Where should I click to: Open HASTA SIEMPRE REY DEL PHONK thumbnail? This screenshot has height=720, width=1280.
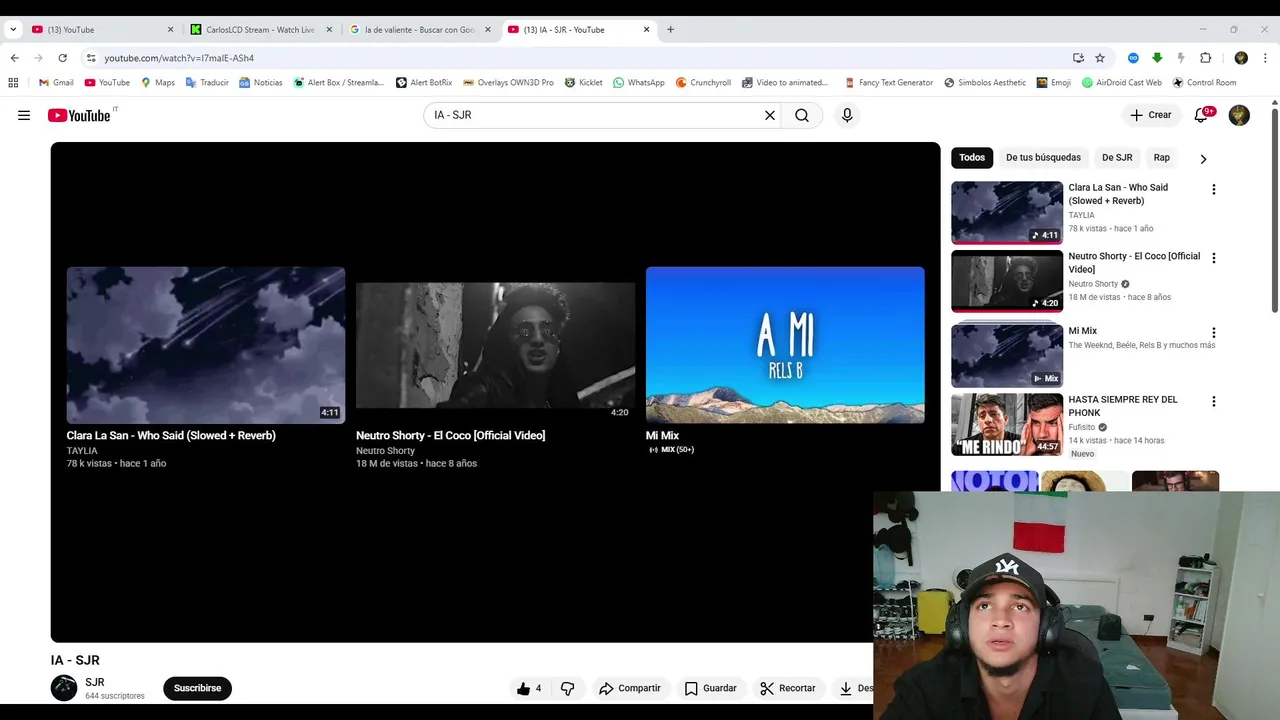[x=1007, y=425]
